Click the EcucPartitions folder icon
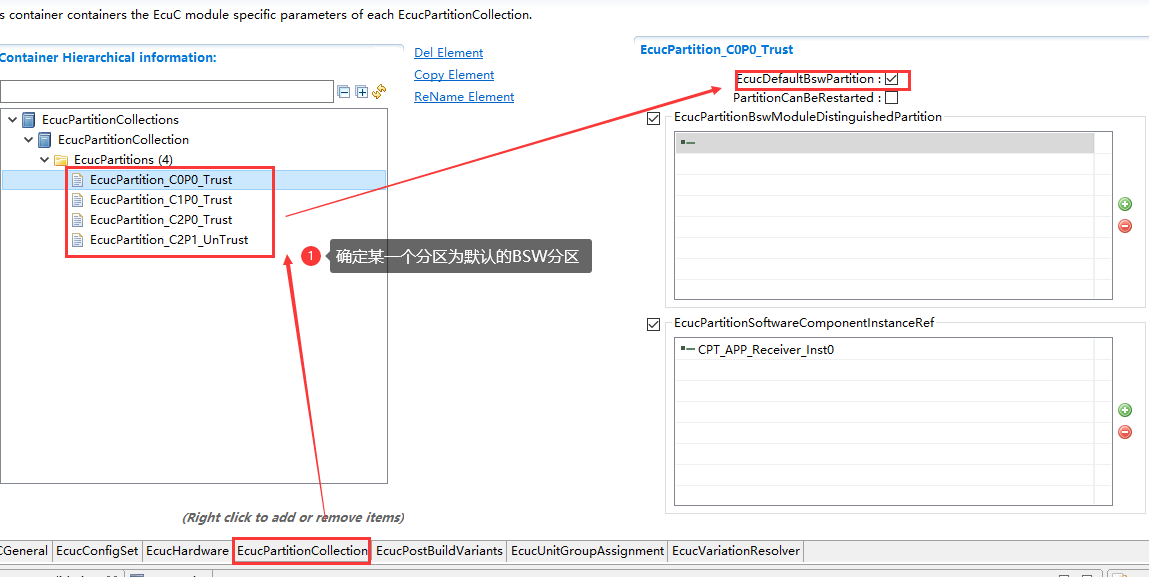The image size is (1149, 577). pyautogui.click(x=61, y=160)
